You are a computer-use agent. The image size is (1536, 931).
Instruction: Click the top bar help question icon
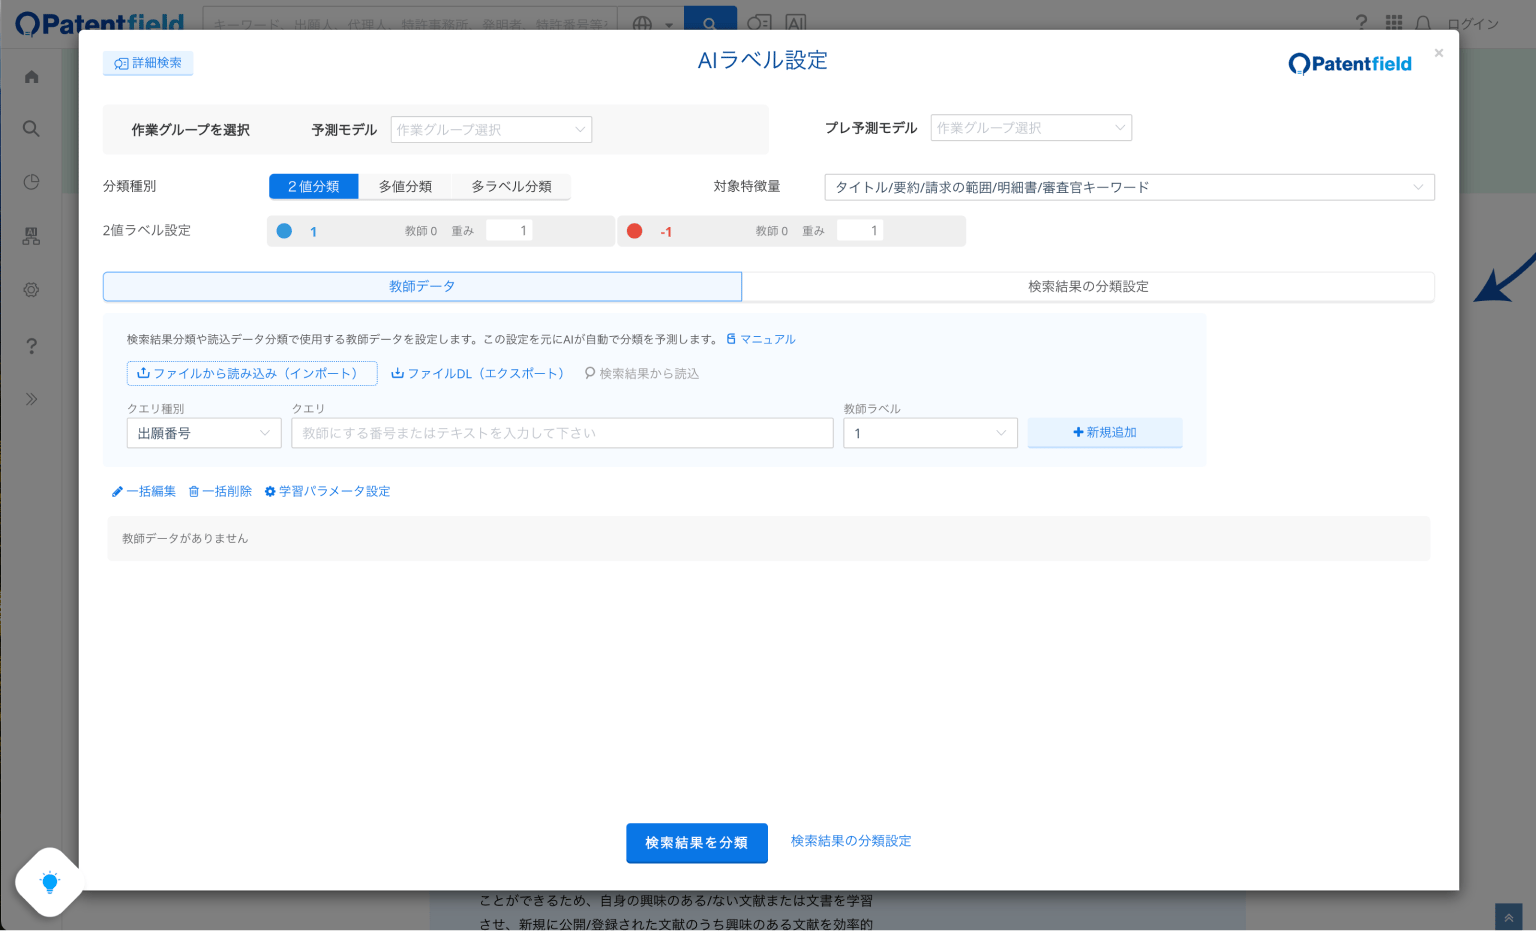click(x=1361, y=23)
